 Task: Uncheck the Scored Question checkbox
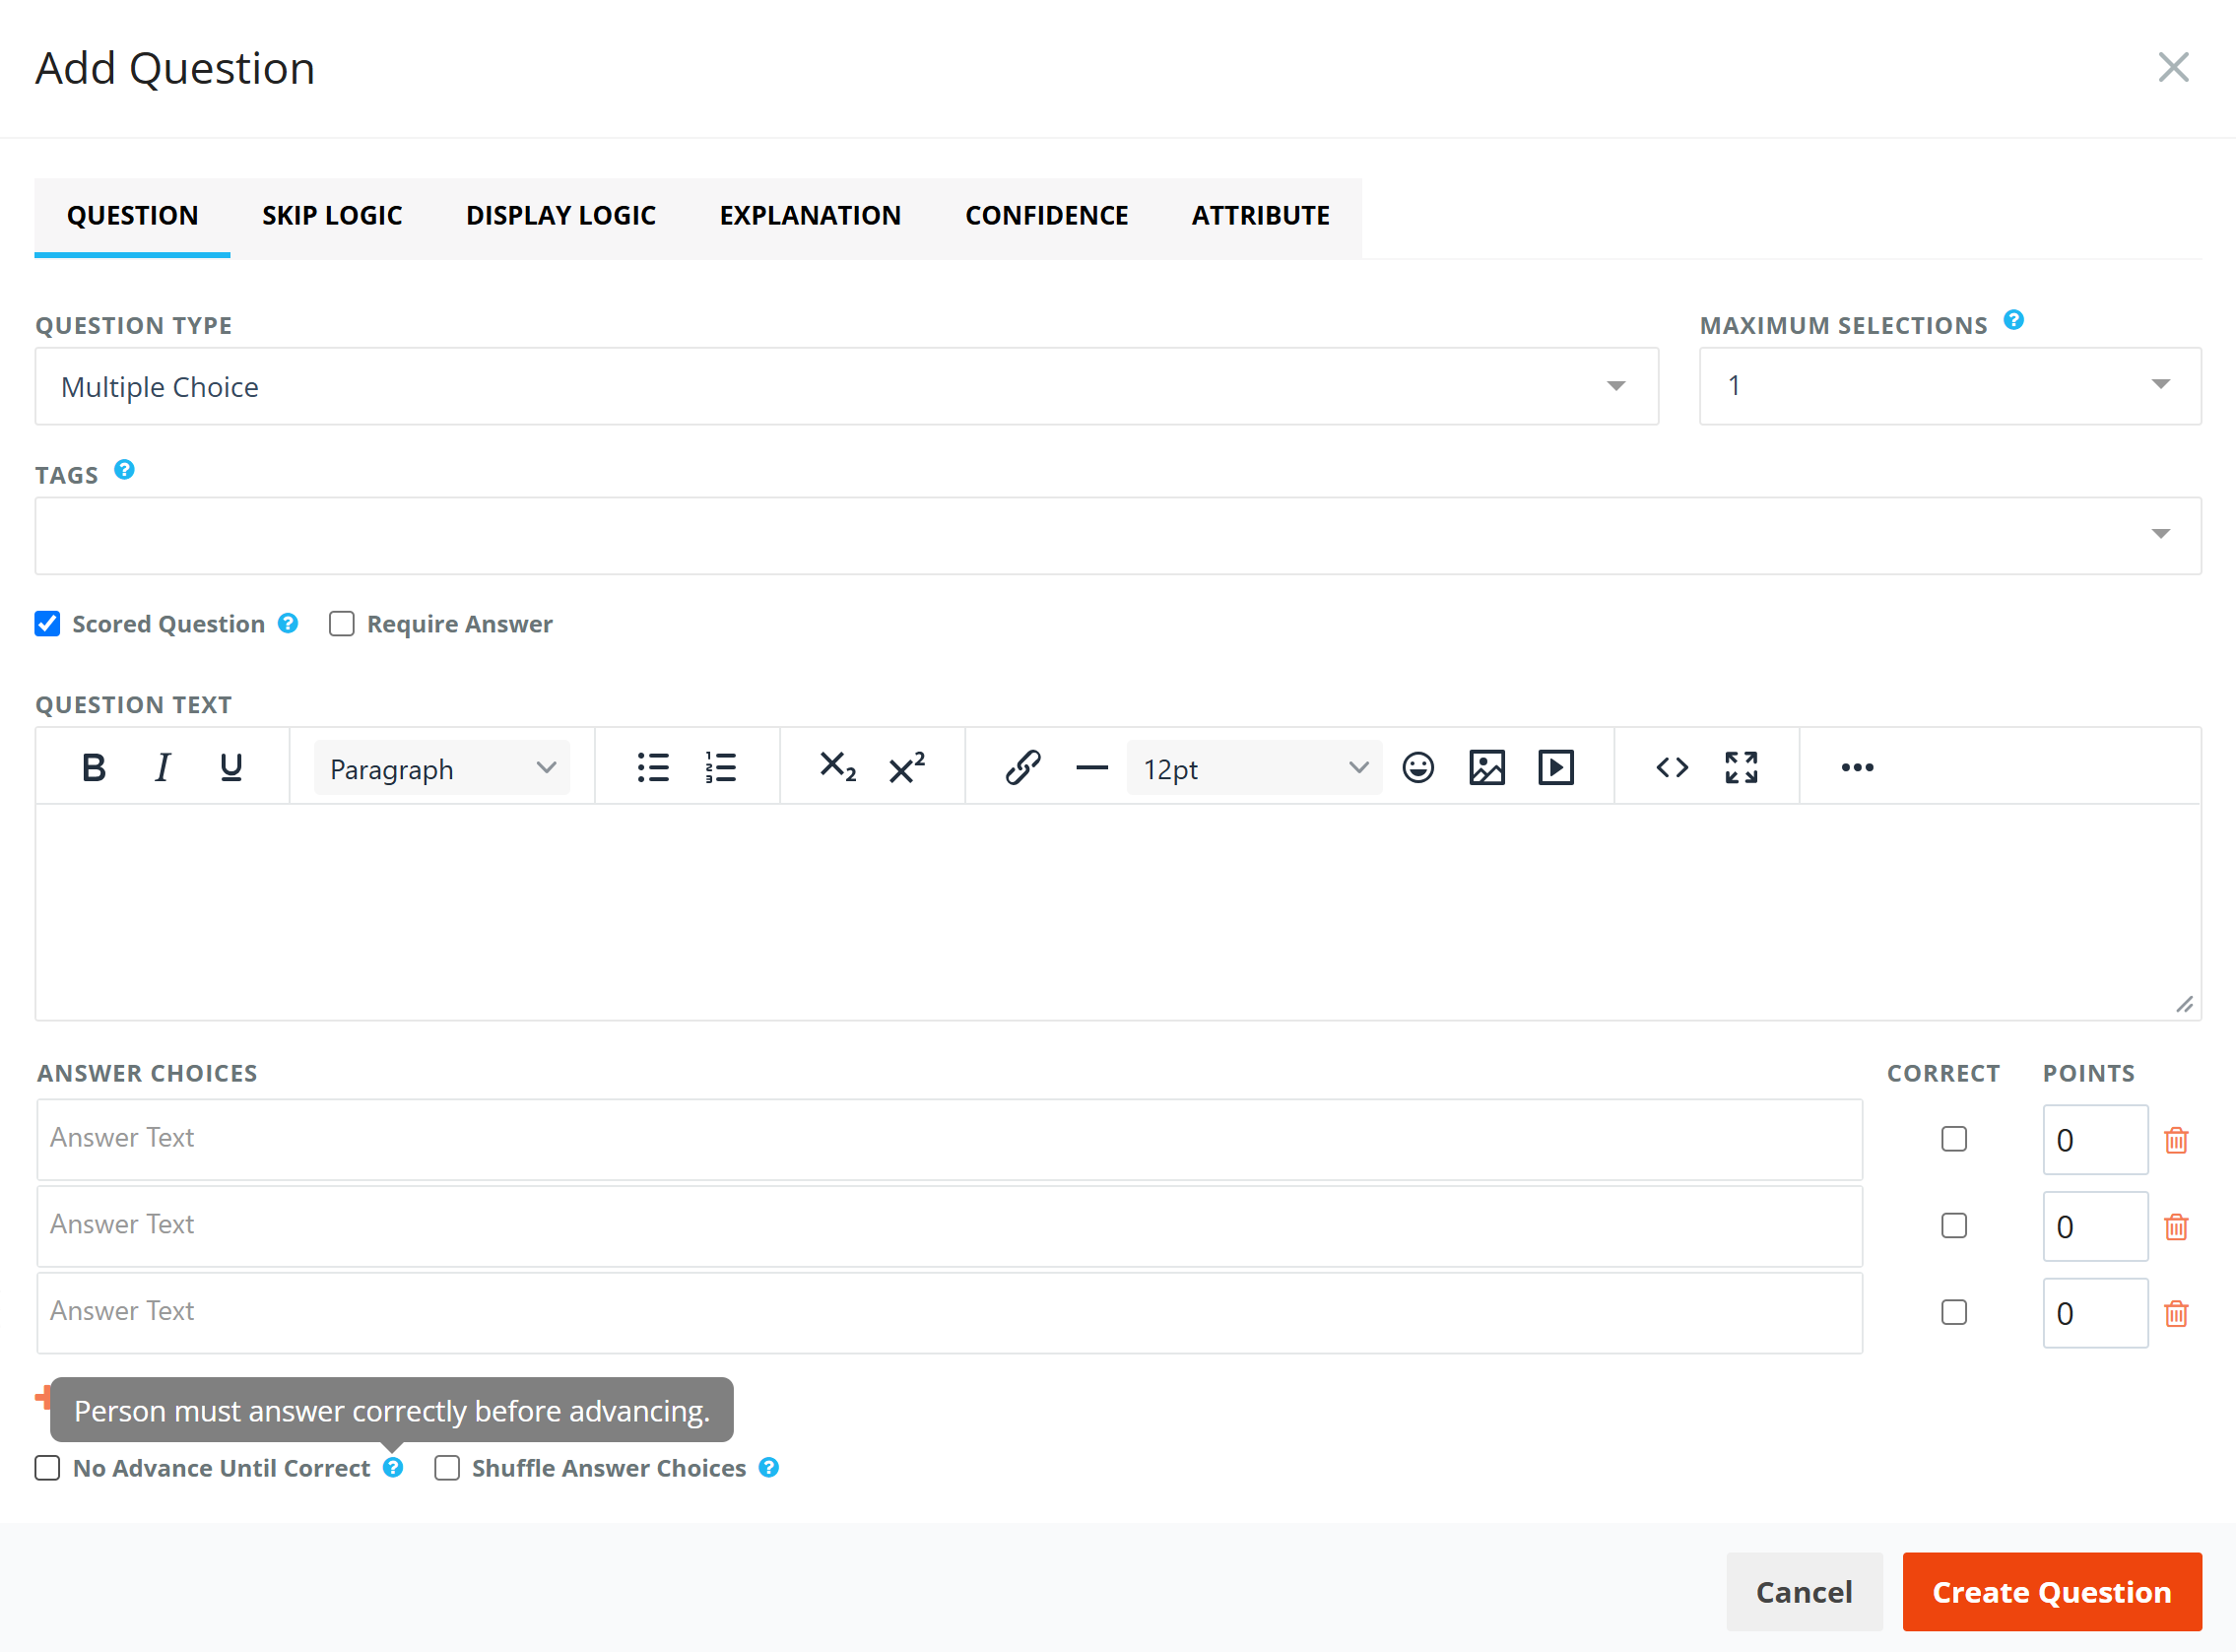tap(47, 624)
